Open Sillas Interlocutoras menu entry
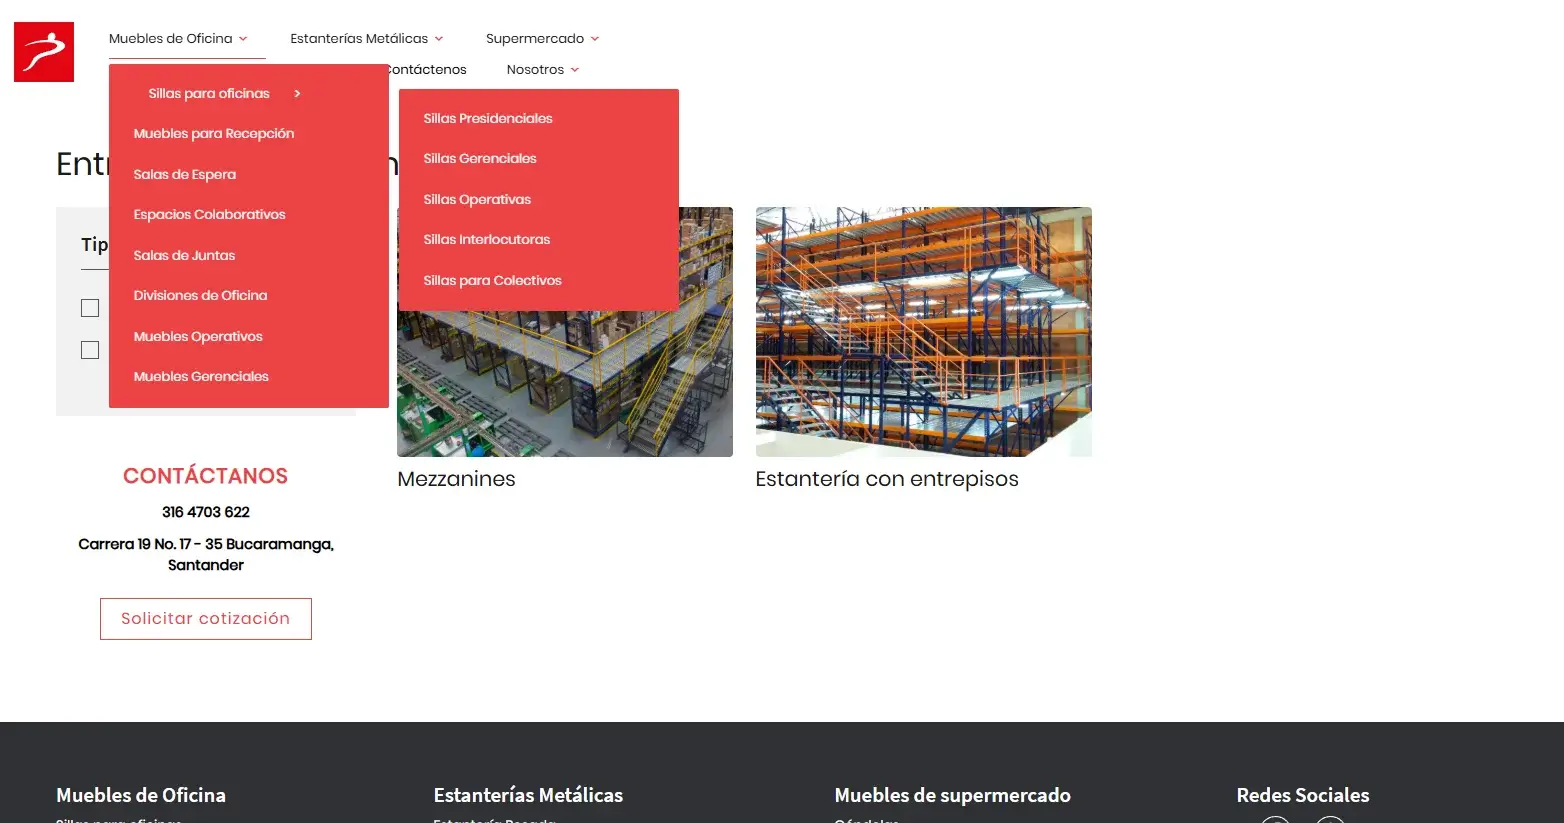This screenshot has width=1564, height=823. coord(486,240)
